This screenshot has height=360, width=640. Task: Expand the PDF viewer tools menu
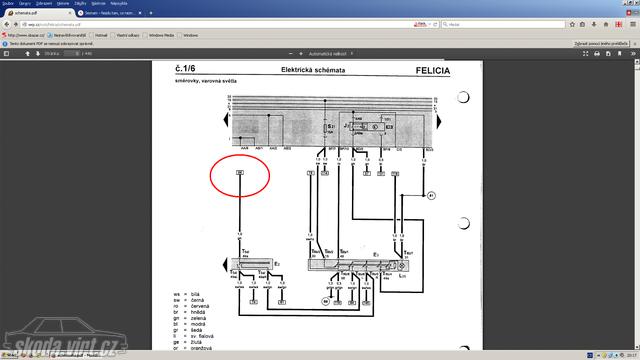coord(633,53)
